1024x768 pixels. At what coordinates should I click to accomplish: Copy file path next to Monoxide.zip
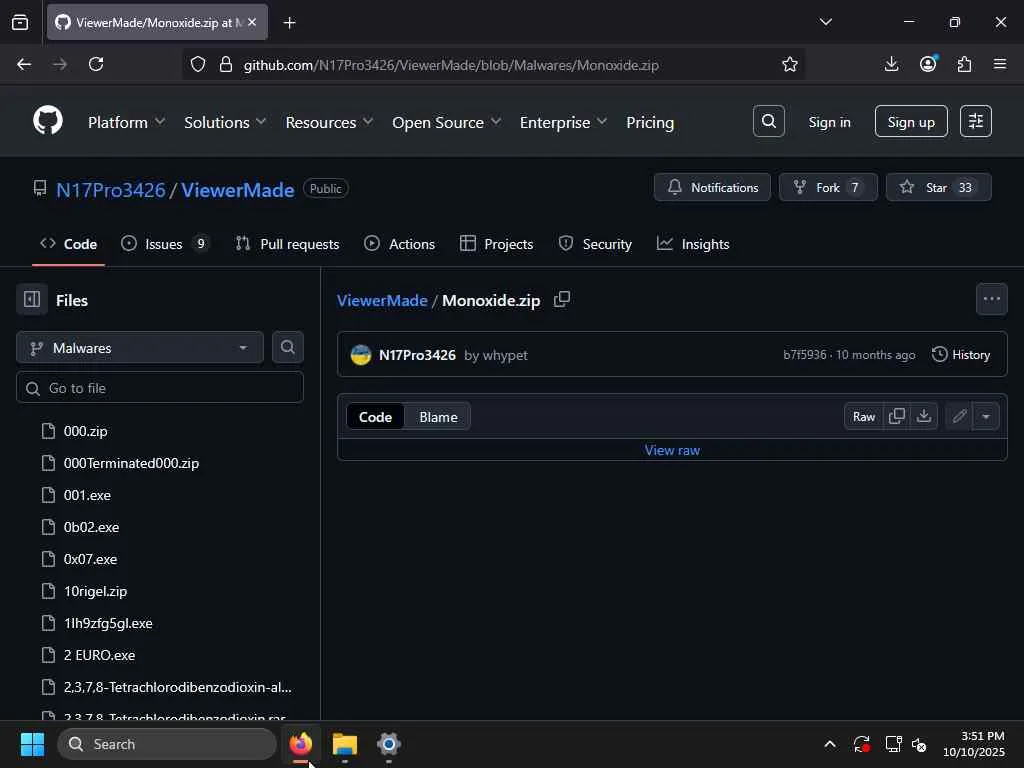[x=562, y=300]
